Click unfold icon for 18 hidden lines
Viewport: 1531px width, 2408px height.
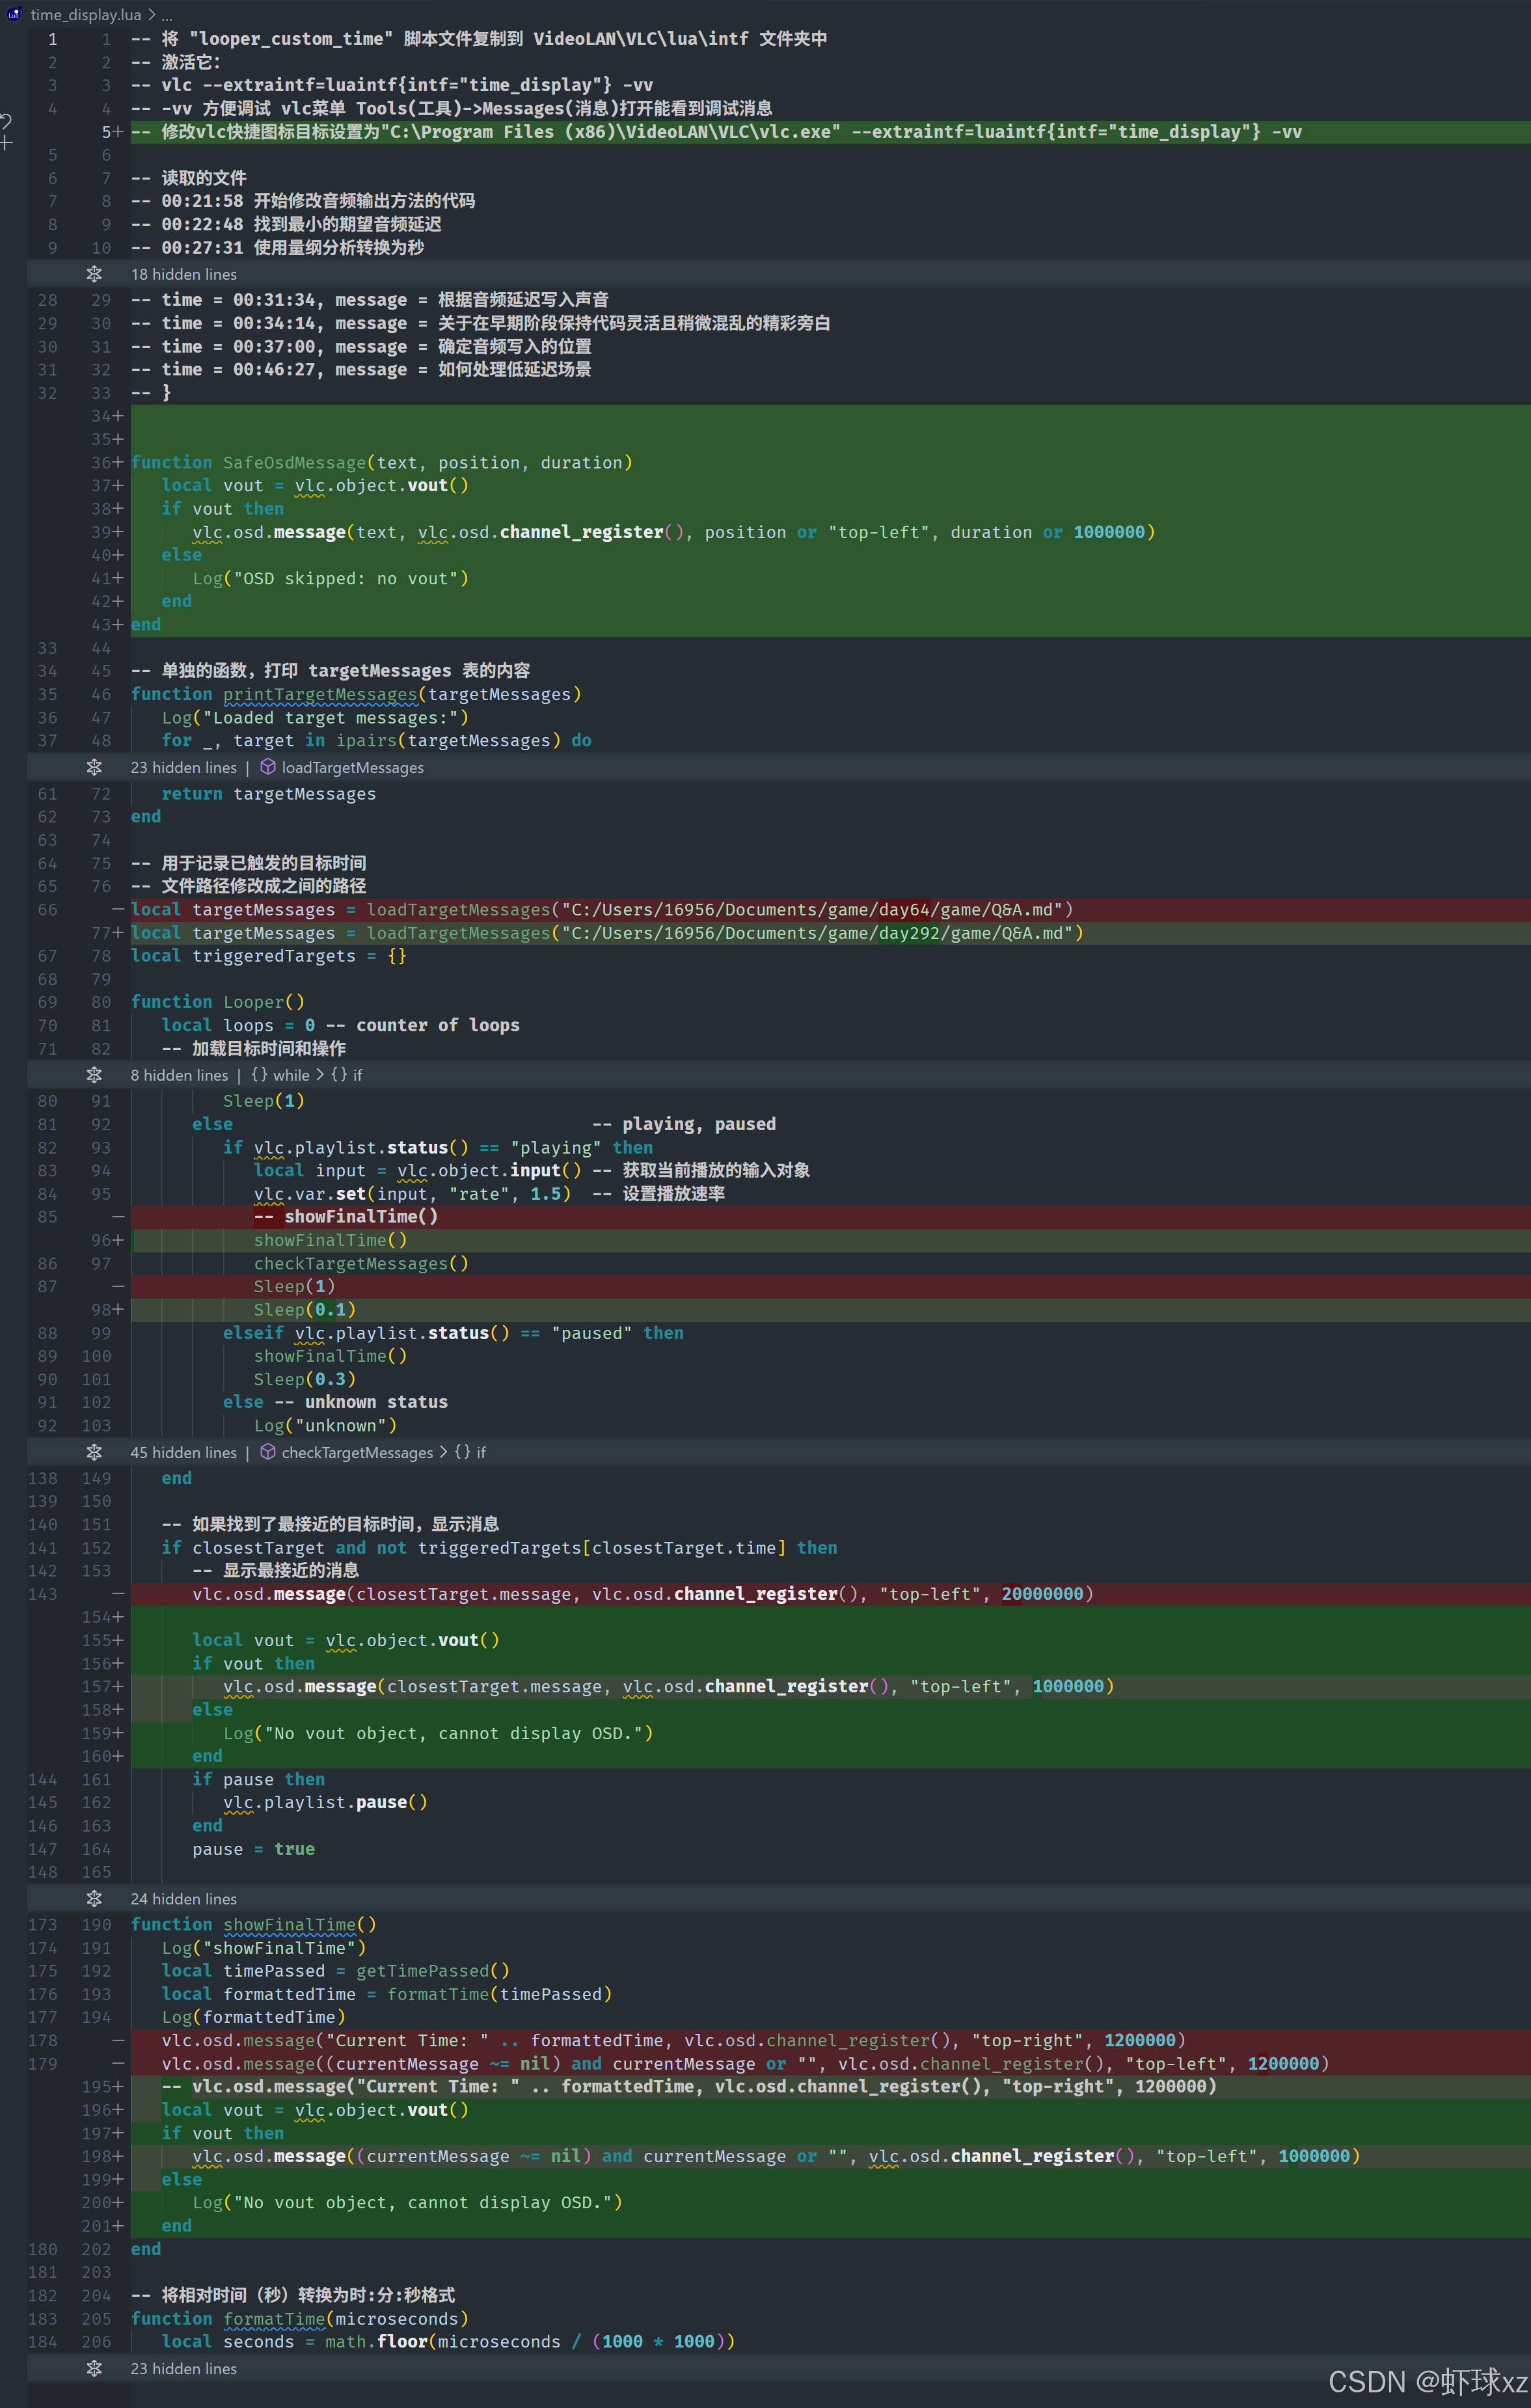[x=94, y=274]
